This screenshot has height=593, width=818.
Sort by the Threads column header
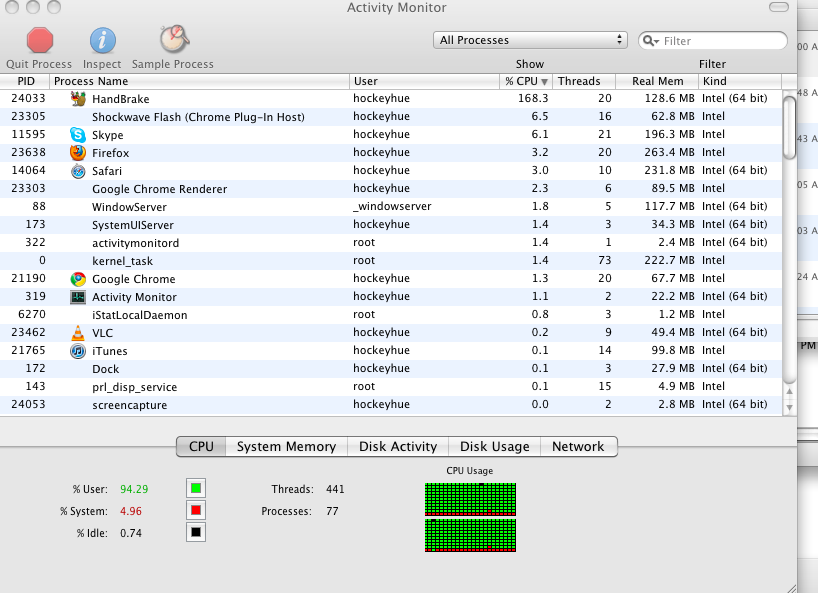[584, 81]
